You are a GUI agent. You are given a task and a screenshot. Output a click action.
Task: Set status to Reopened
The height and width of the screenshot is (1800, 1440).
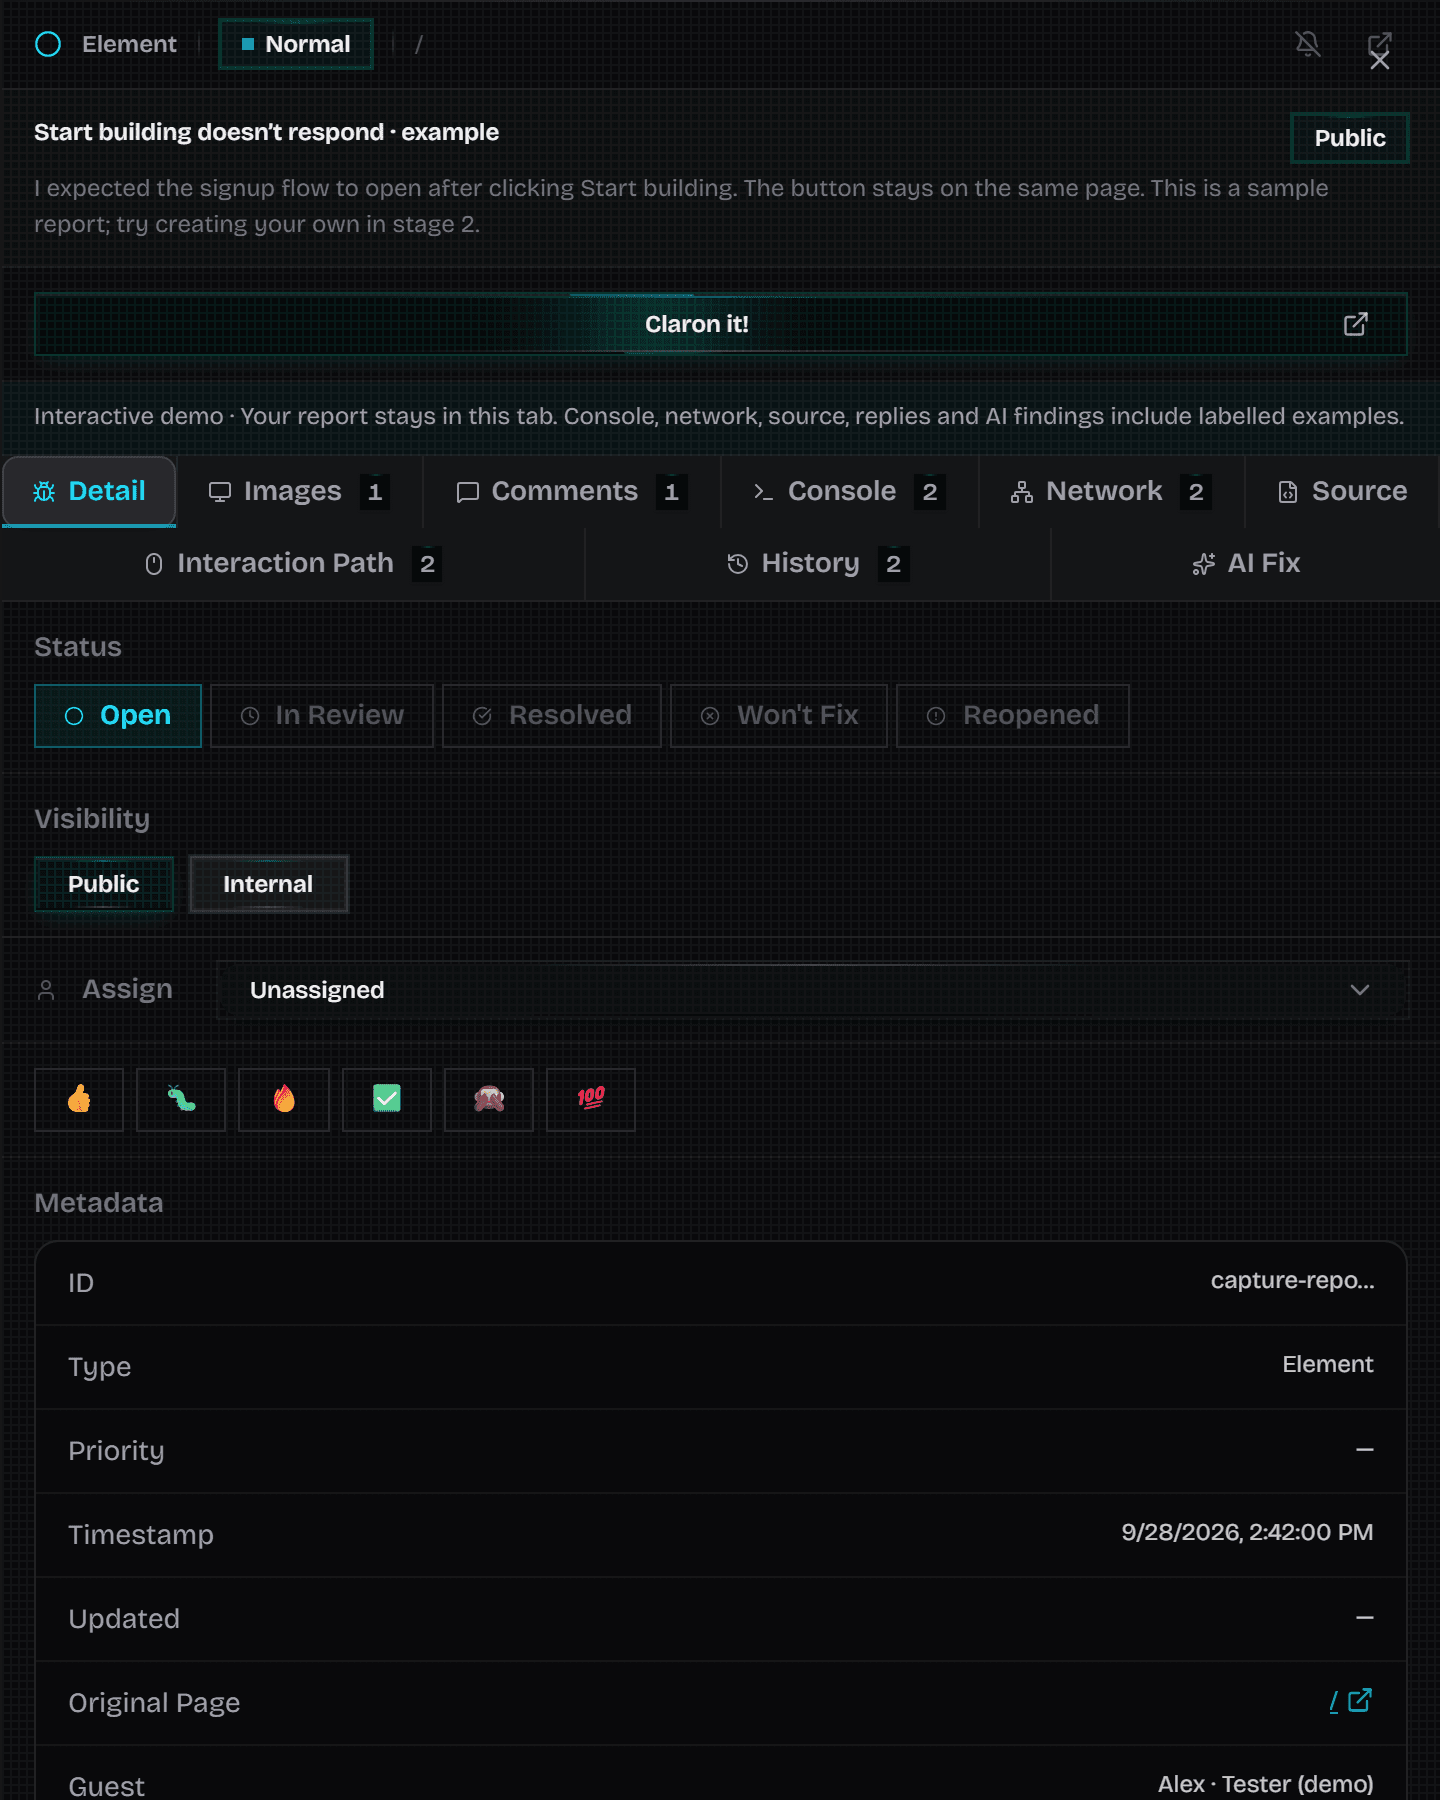[x=1013, y=716]
